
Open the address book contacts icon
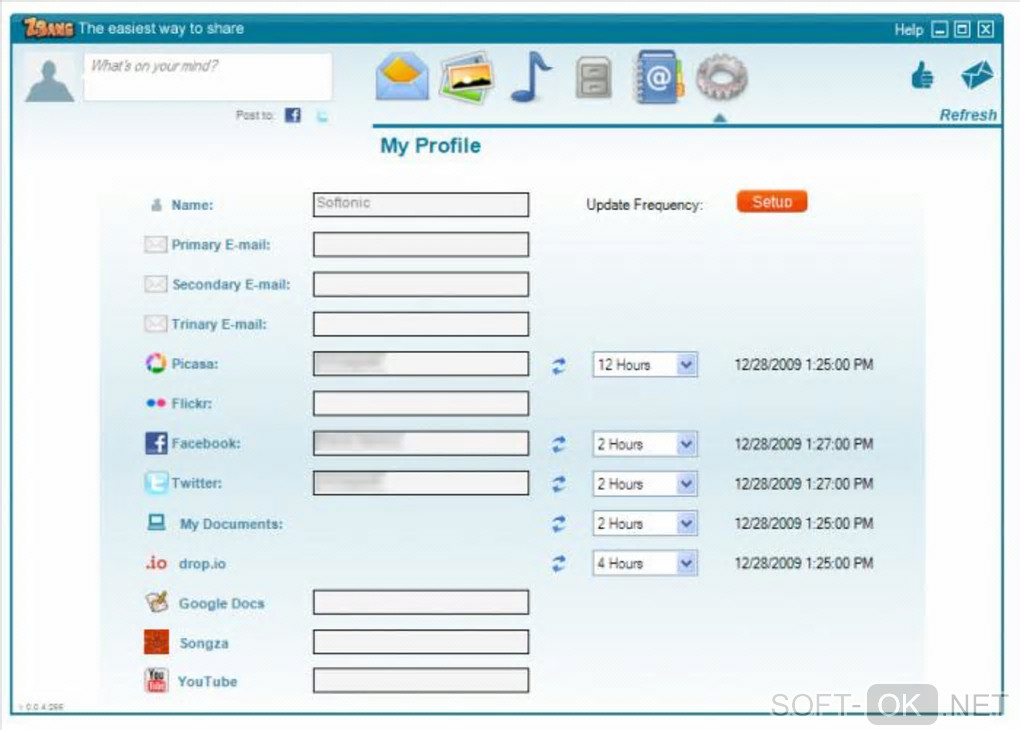(657, 77)
